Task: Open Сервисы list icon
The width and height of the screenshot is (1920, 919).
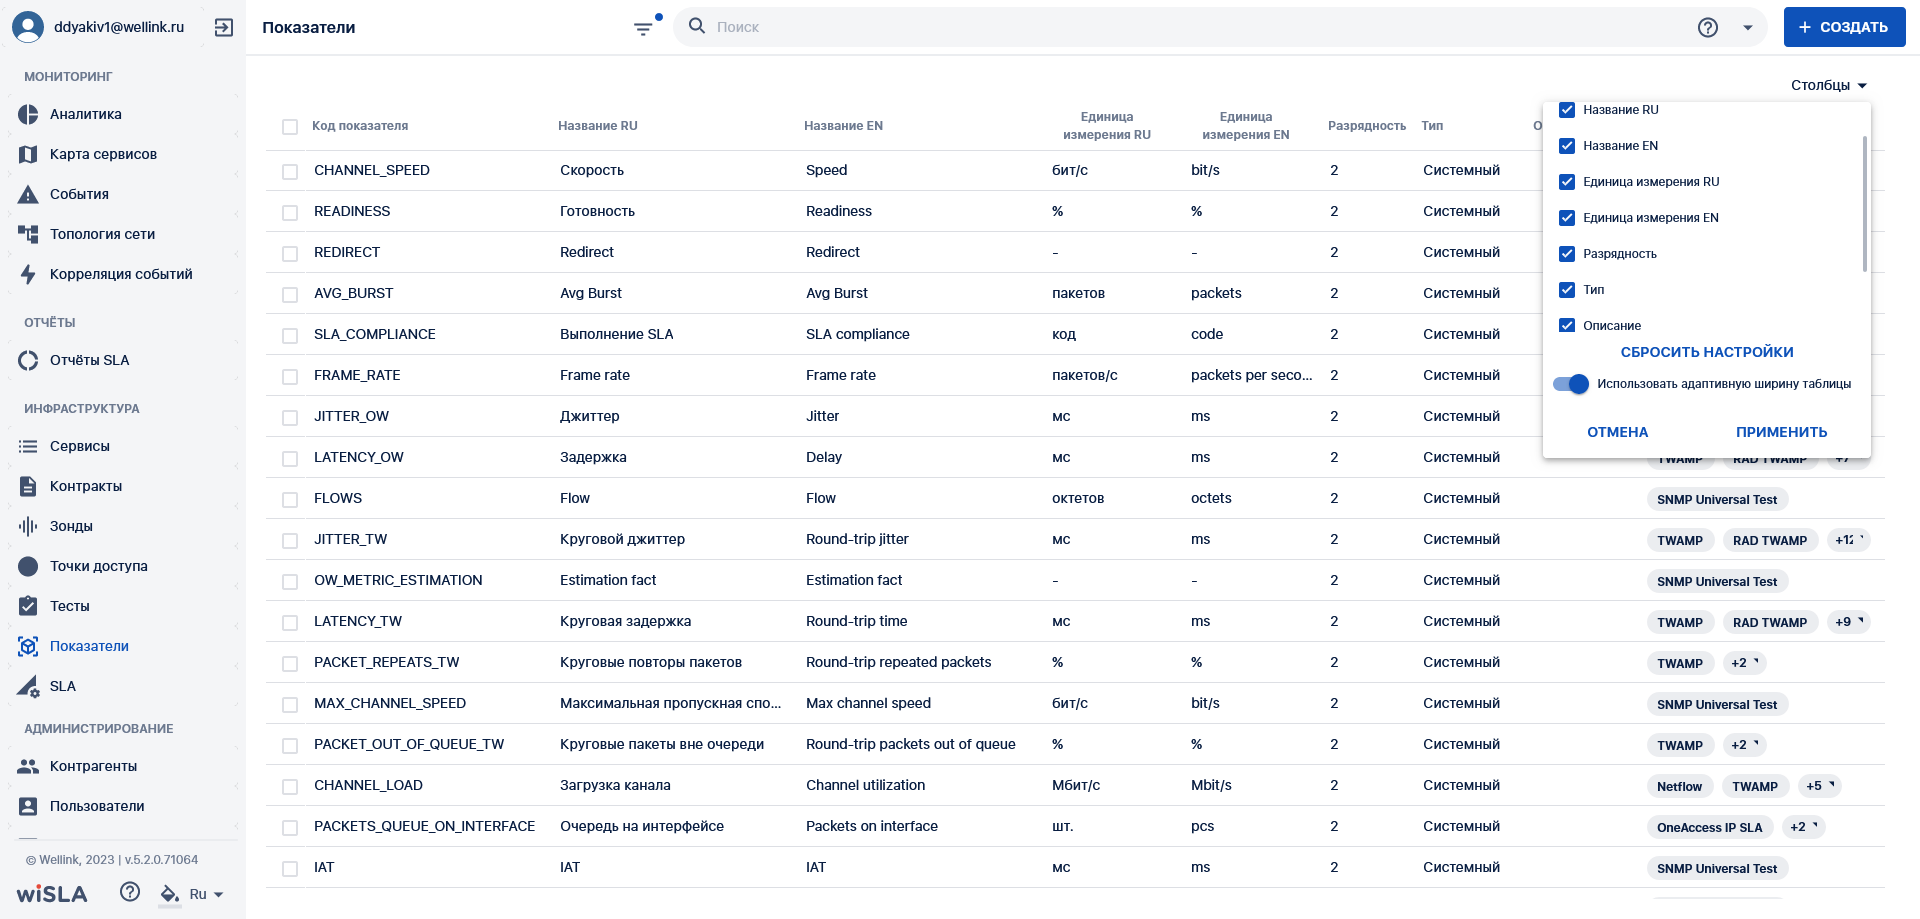Action: click(28, 446)
